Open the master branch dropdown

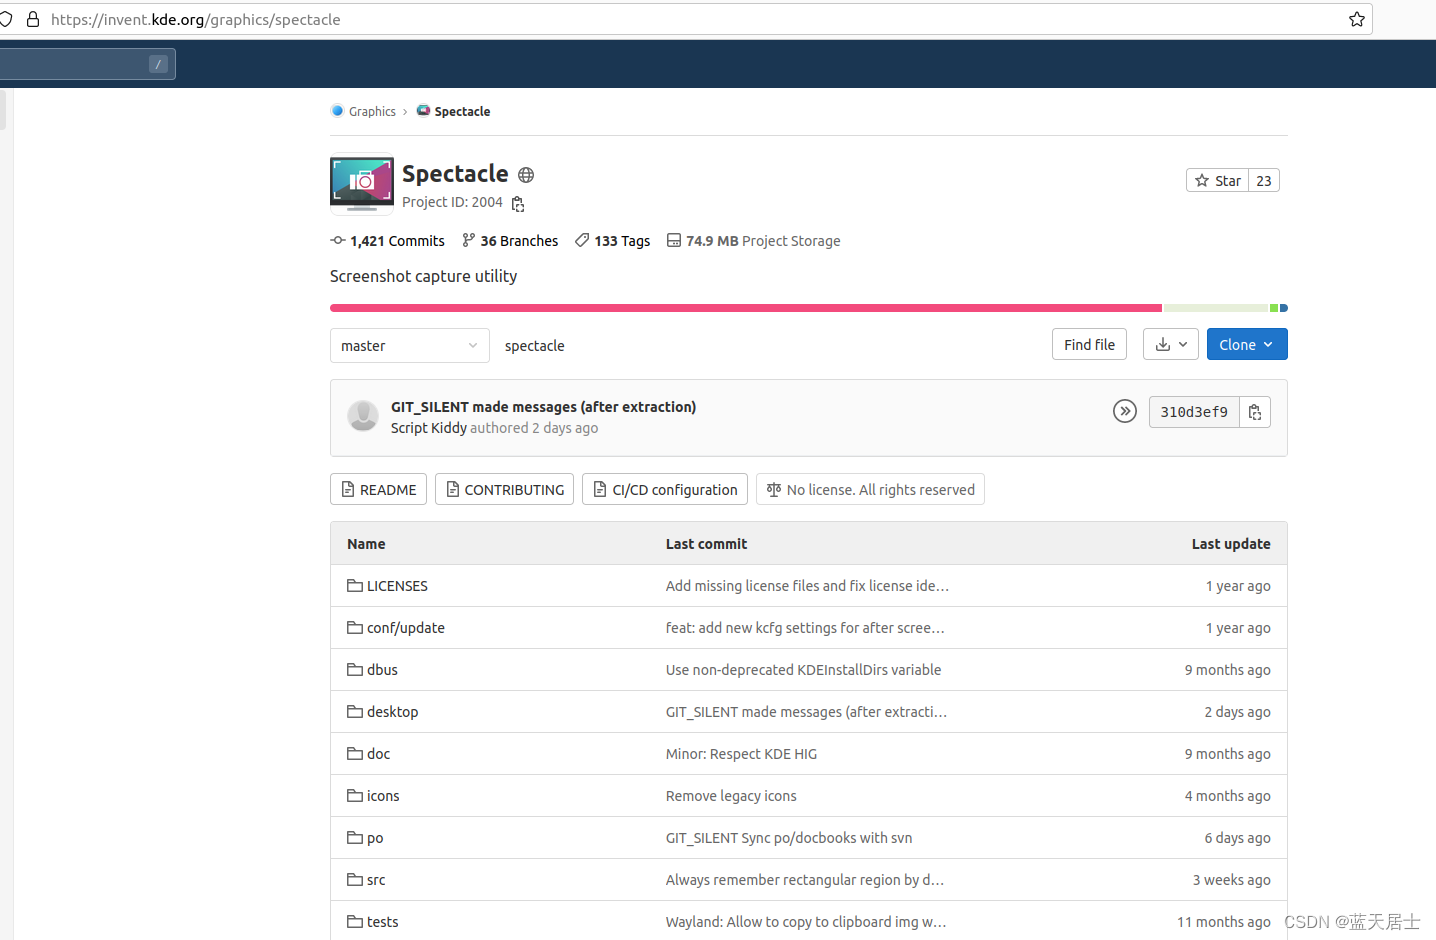pos(410,345)
